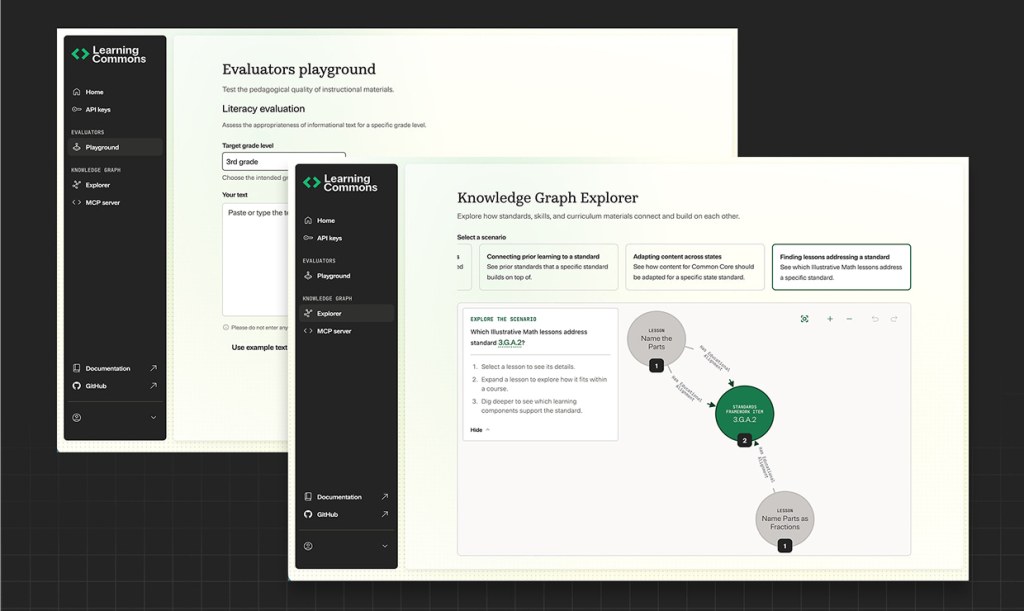
Task: Click the 3.G.A.2 standard link in scenario text
Action: 510,343
